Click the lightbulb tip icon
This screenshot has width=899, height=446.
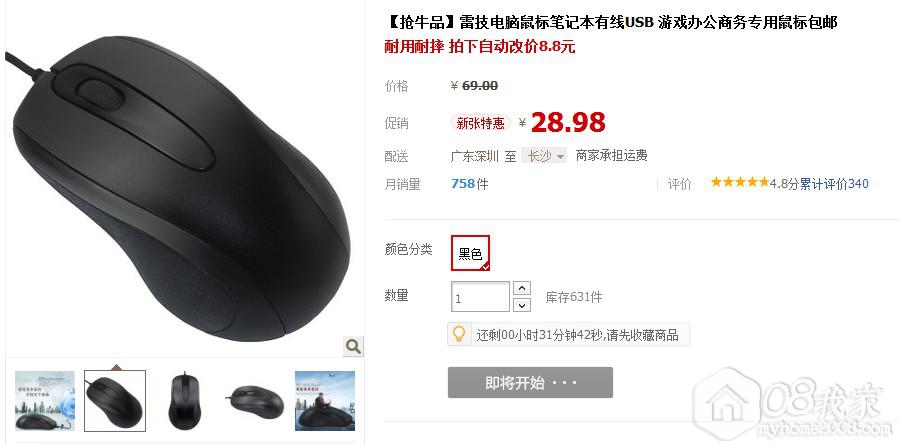pyautogui.click(x=459, y=334)
